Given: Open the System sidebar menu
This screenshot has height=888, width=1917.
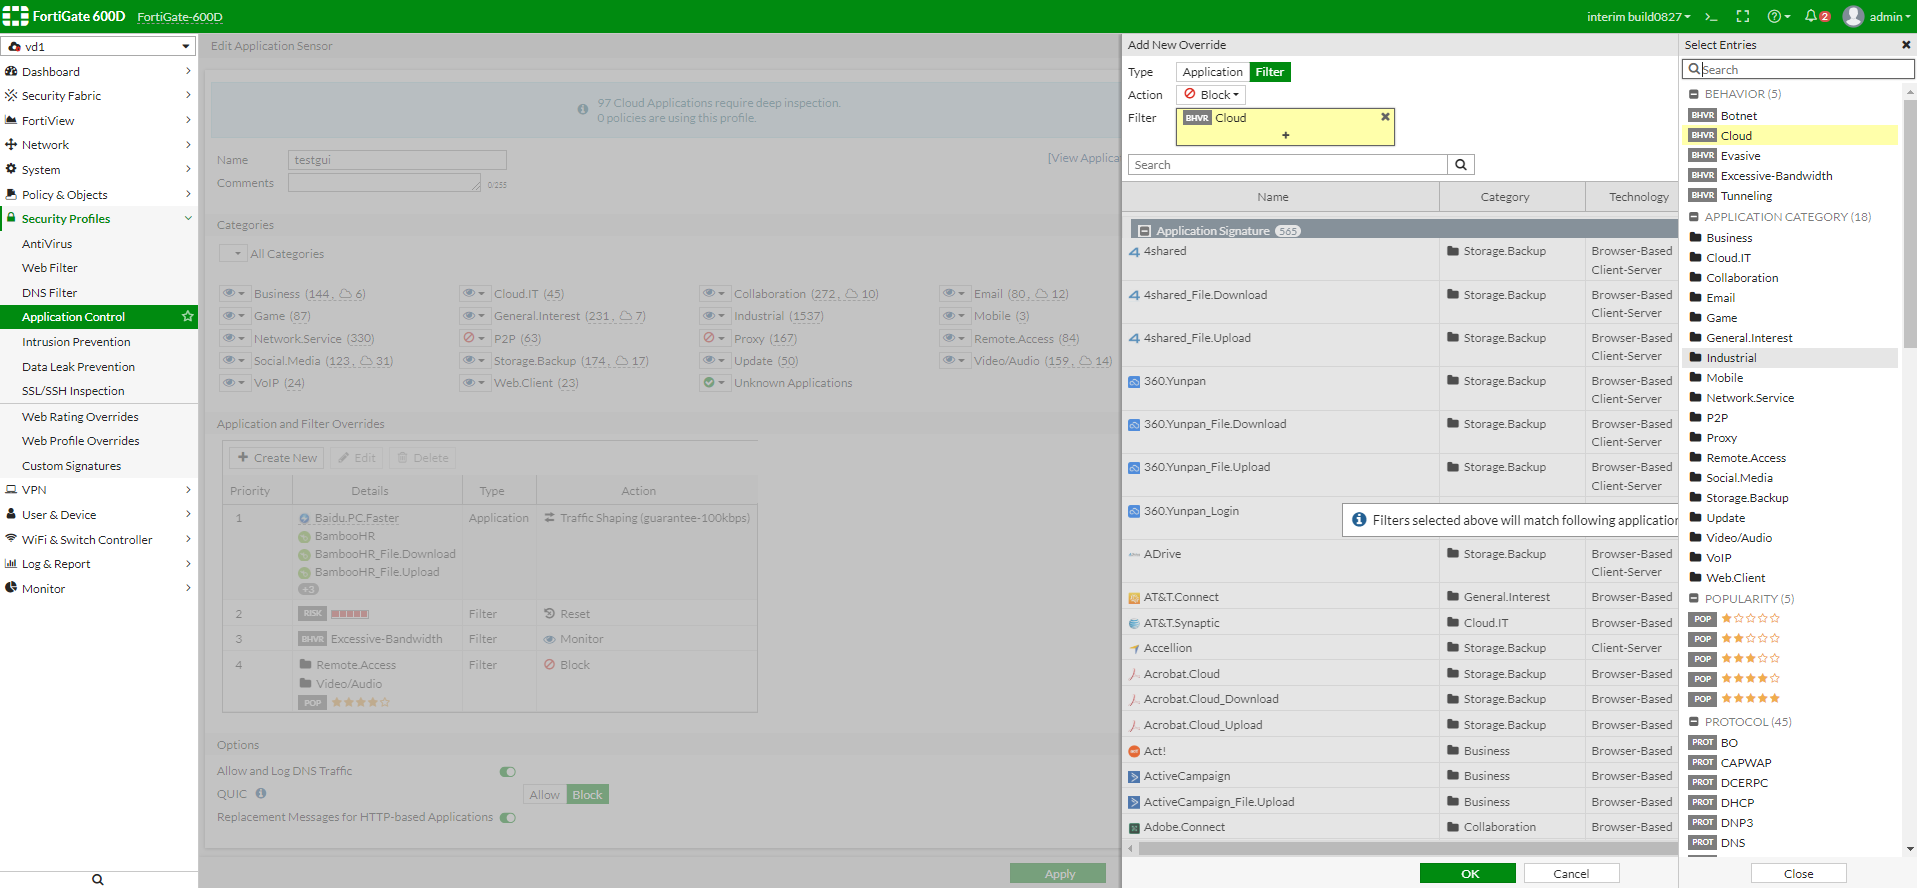Looking at the screenshot, I should (98, 170).
